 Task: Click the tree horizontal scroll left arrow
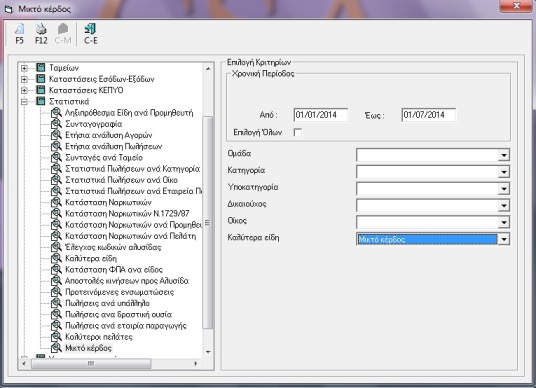(x=24, y=363)
